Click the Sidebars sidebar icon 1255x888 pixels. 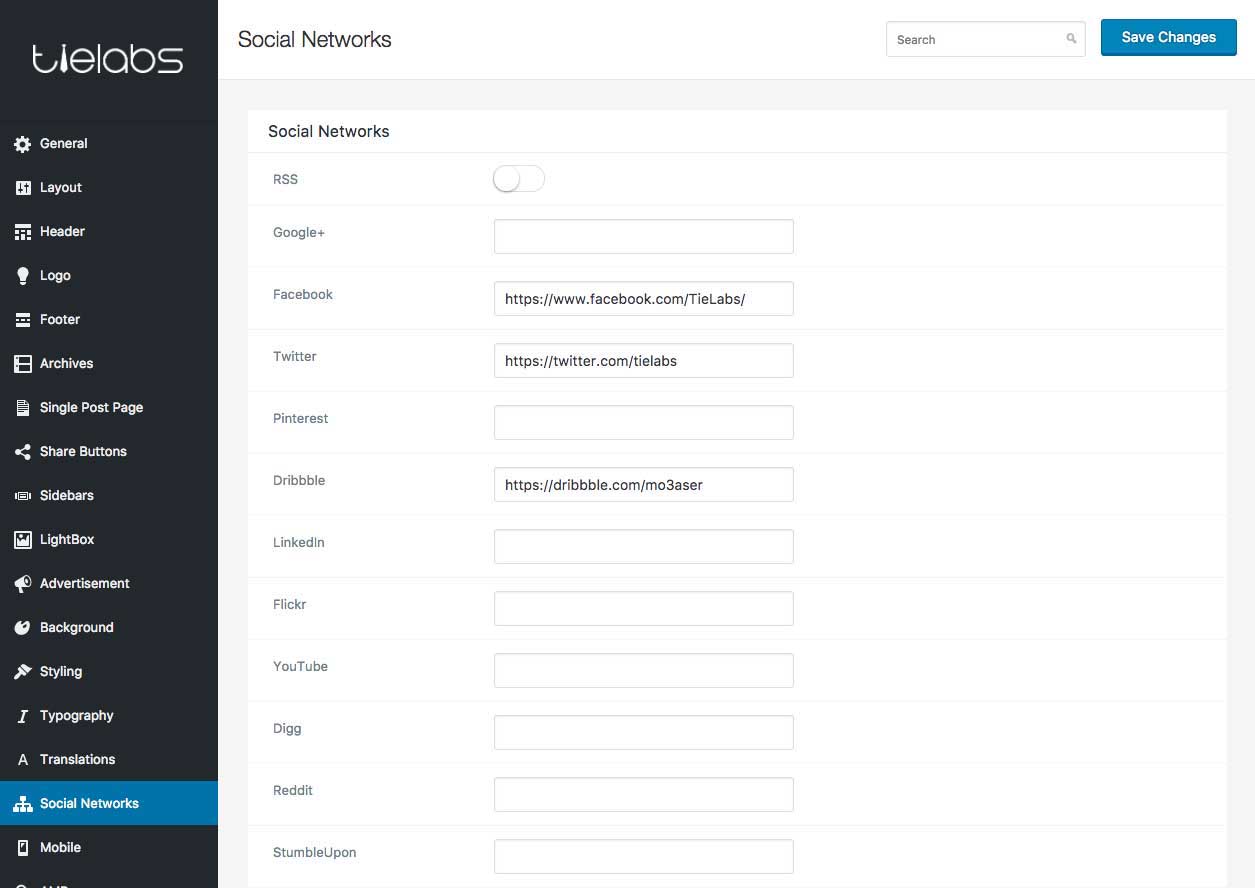[x=22, y=496]
